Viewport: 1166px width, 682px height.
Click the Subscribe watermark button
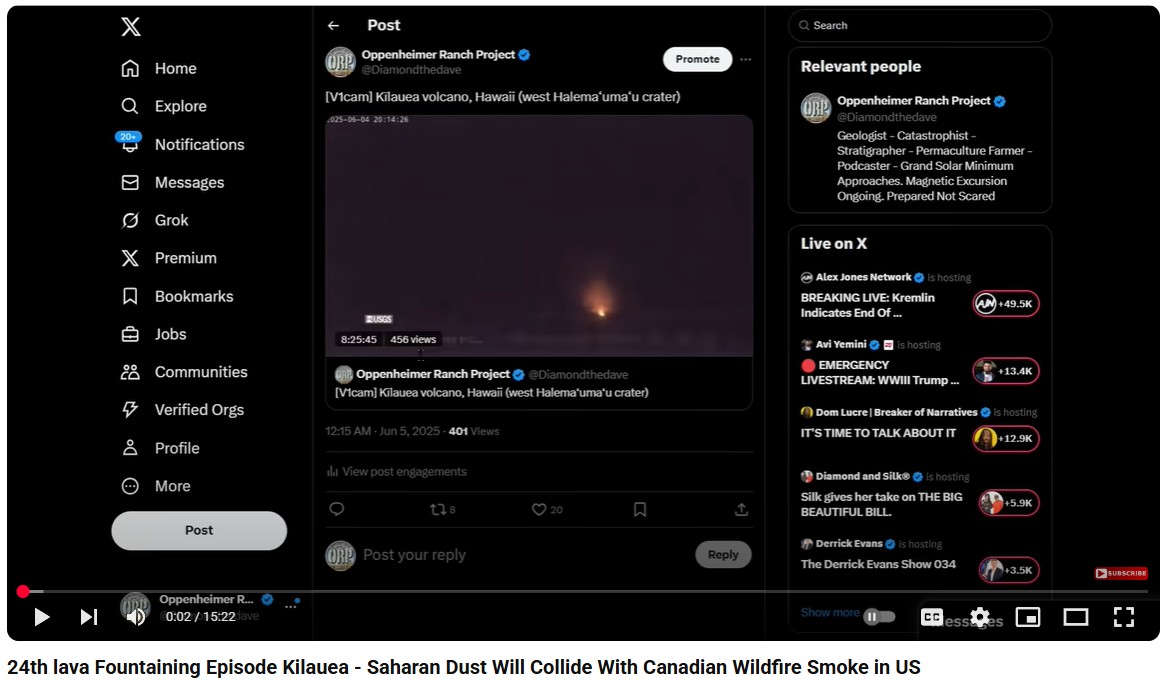tap(1121, 573)
